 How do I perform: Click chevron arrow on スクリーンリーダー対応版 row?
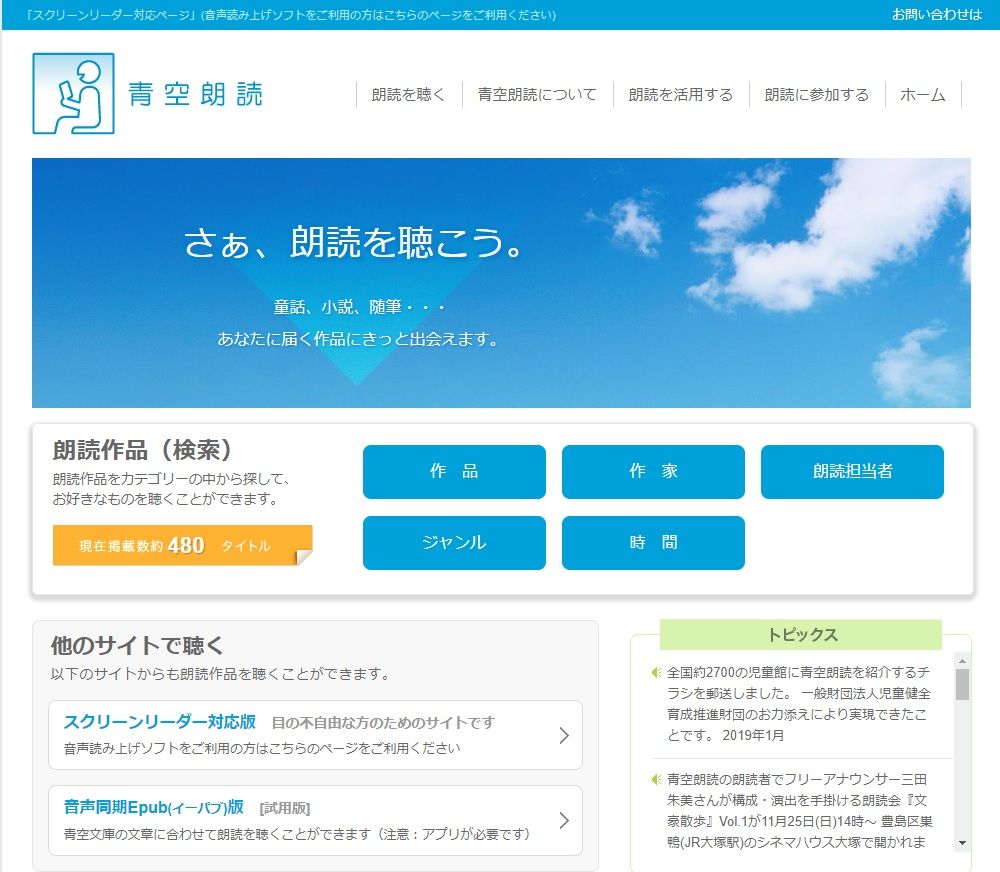[x=564, y=736]
